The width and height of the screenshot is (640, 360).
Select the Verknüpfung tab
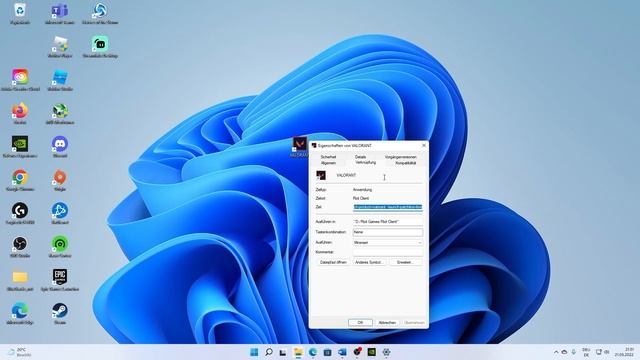366,162
